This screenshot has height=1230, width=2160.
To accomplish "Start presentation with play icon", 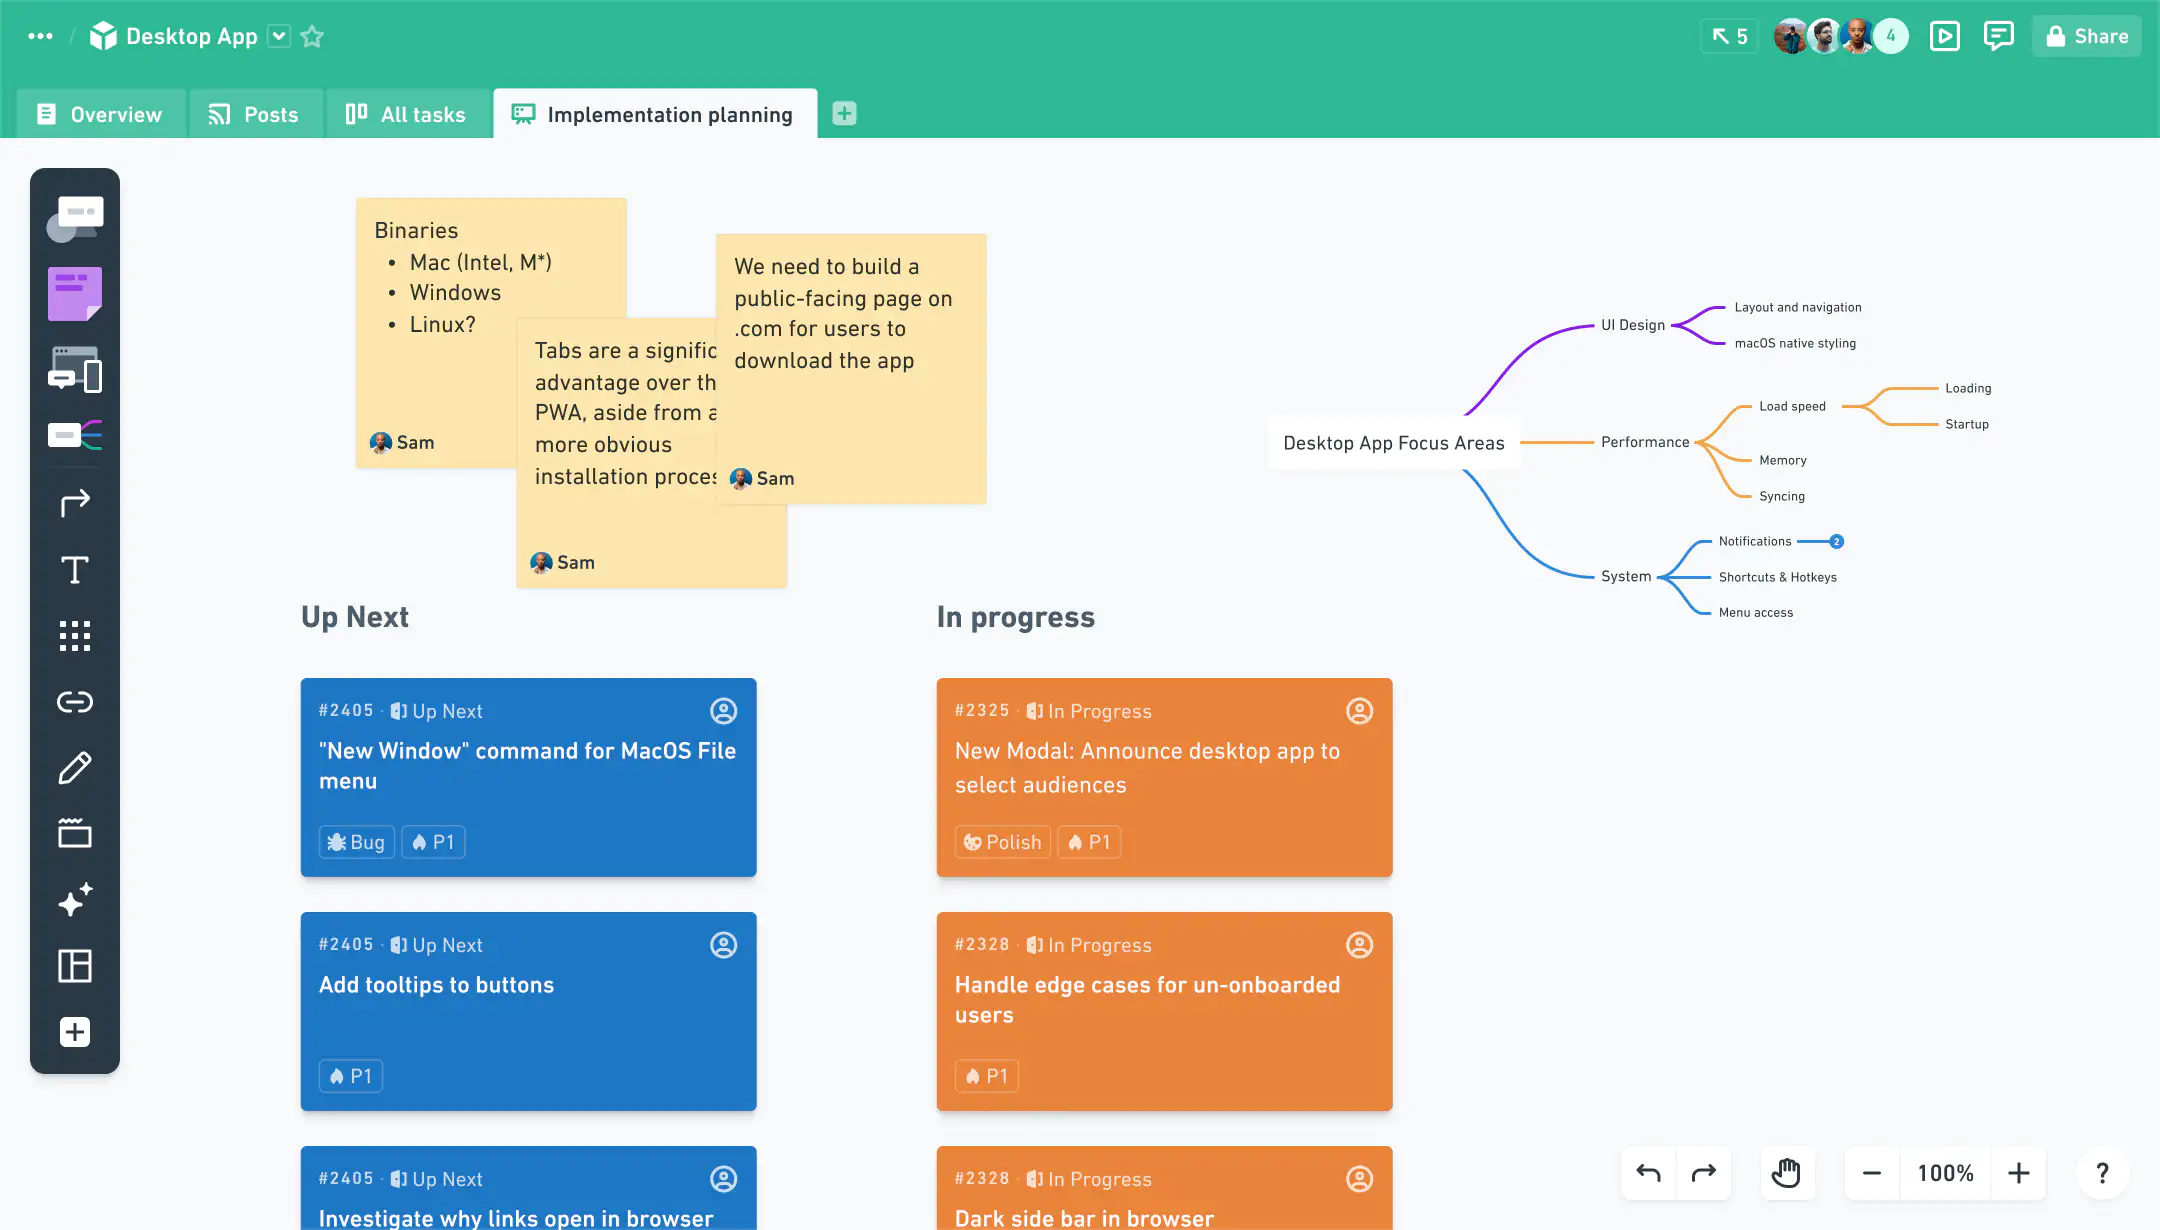I will click(x=1944, y=37).
